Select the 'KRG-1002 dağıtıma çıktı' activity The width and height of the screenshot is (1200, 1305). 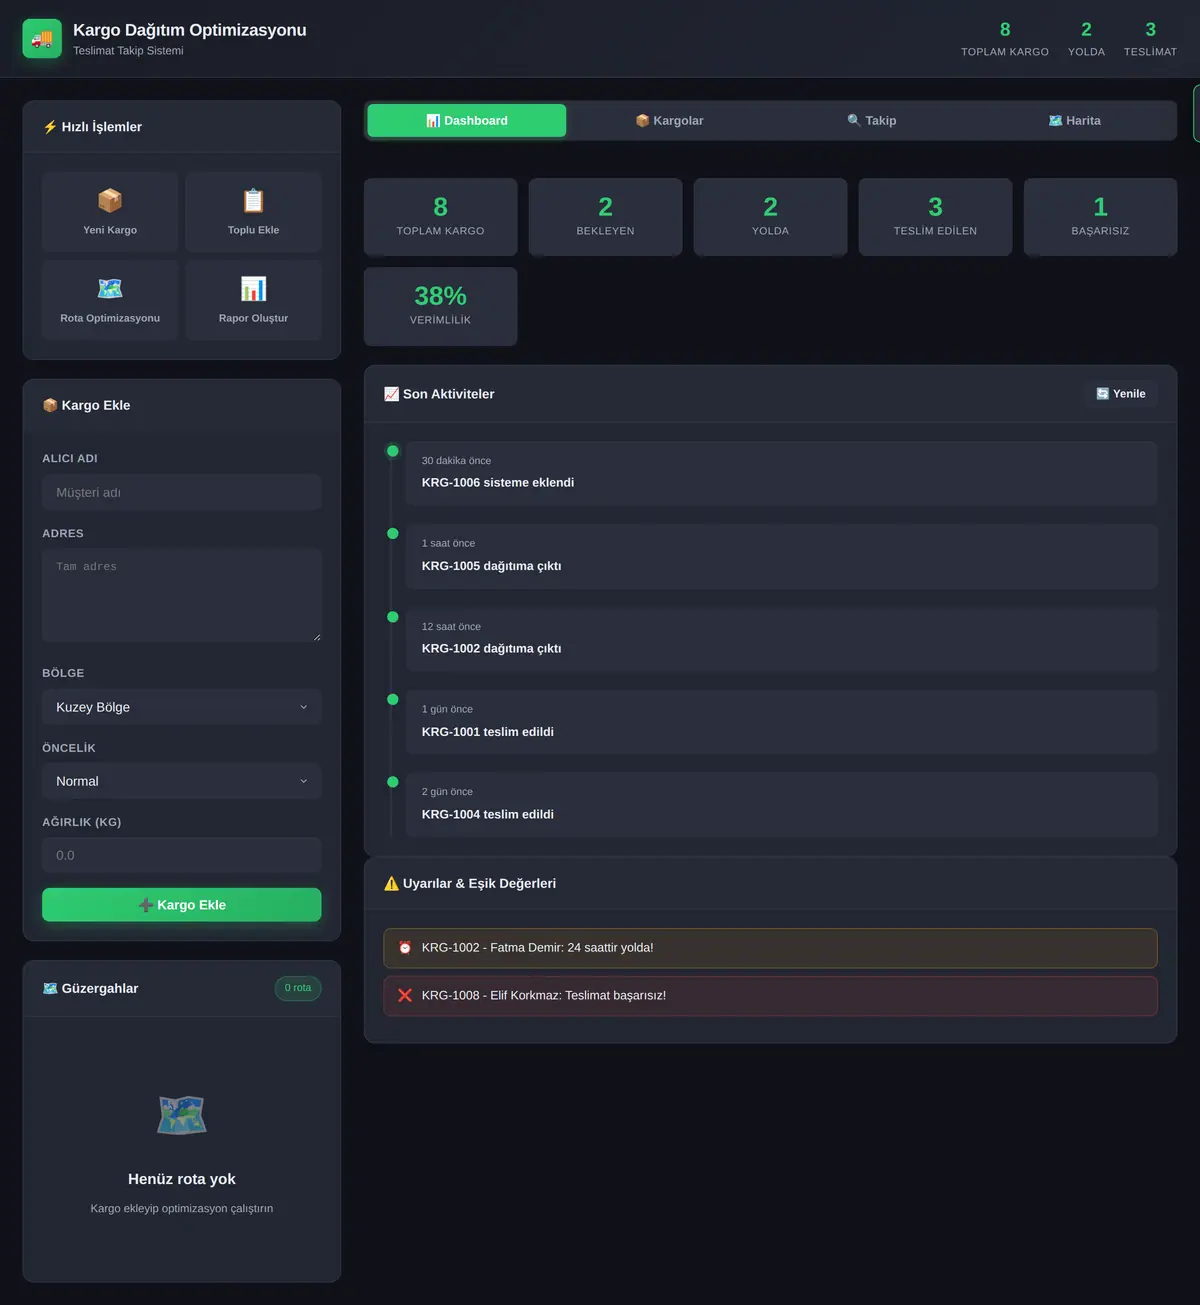click(x=782, y=639)
